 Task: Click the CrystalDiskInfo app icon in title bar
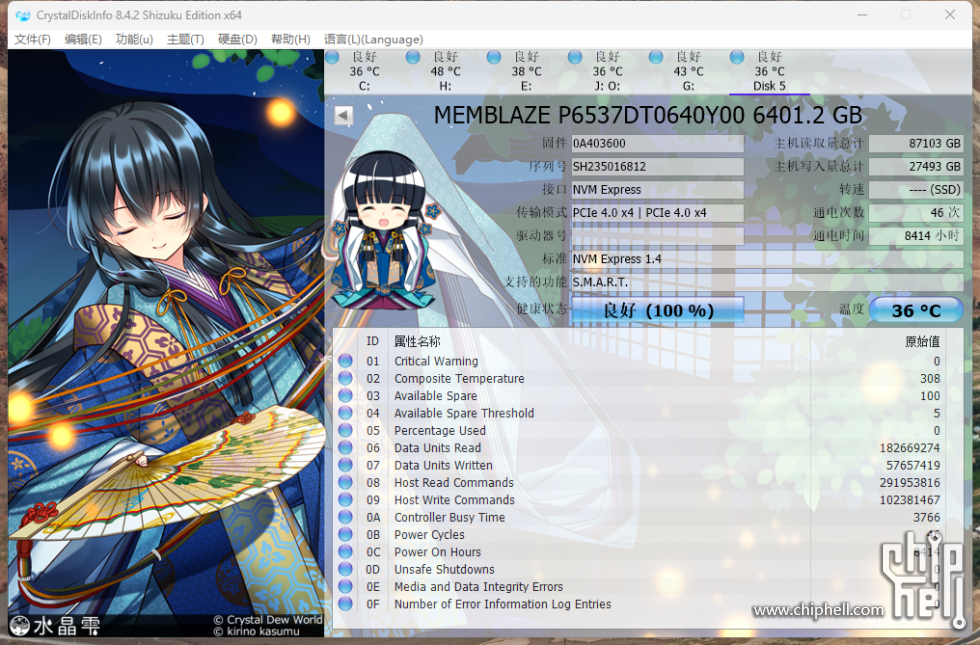click(x=22, y=15)
